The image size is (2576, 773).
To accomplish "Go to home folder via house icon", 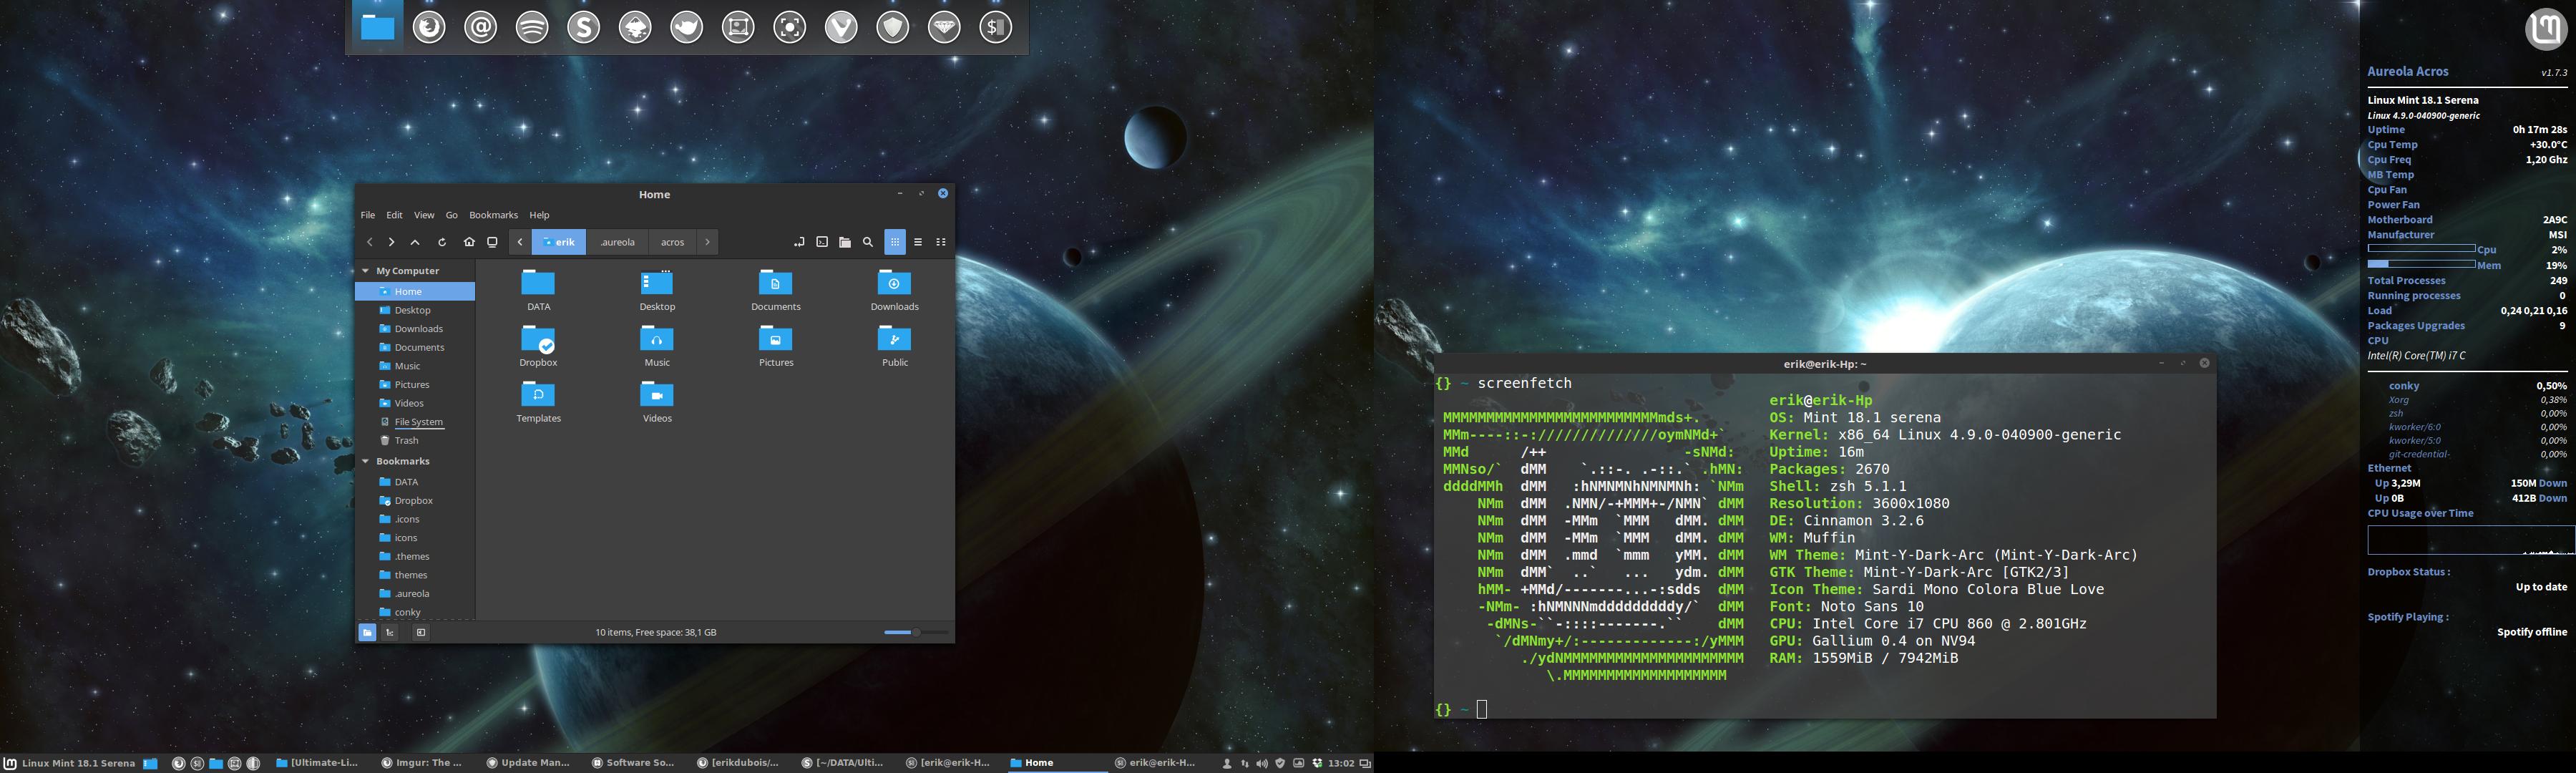I will tap(469, 242).
